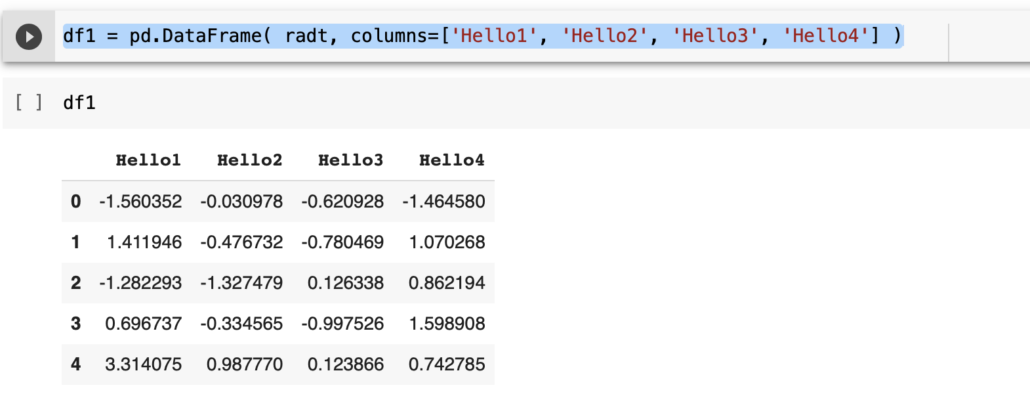Click the value 3.314075 in Hello1
This screenshot has height=398, width=1030.
pyautogui.click(x=143, y=365)
